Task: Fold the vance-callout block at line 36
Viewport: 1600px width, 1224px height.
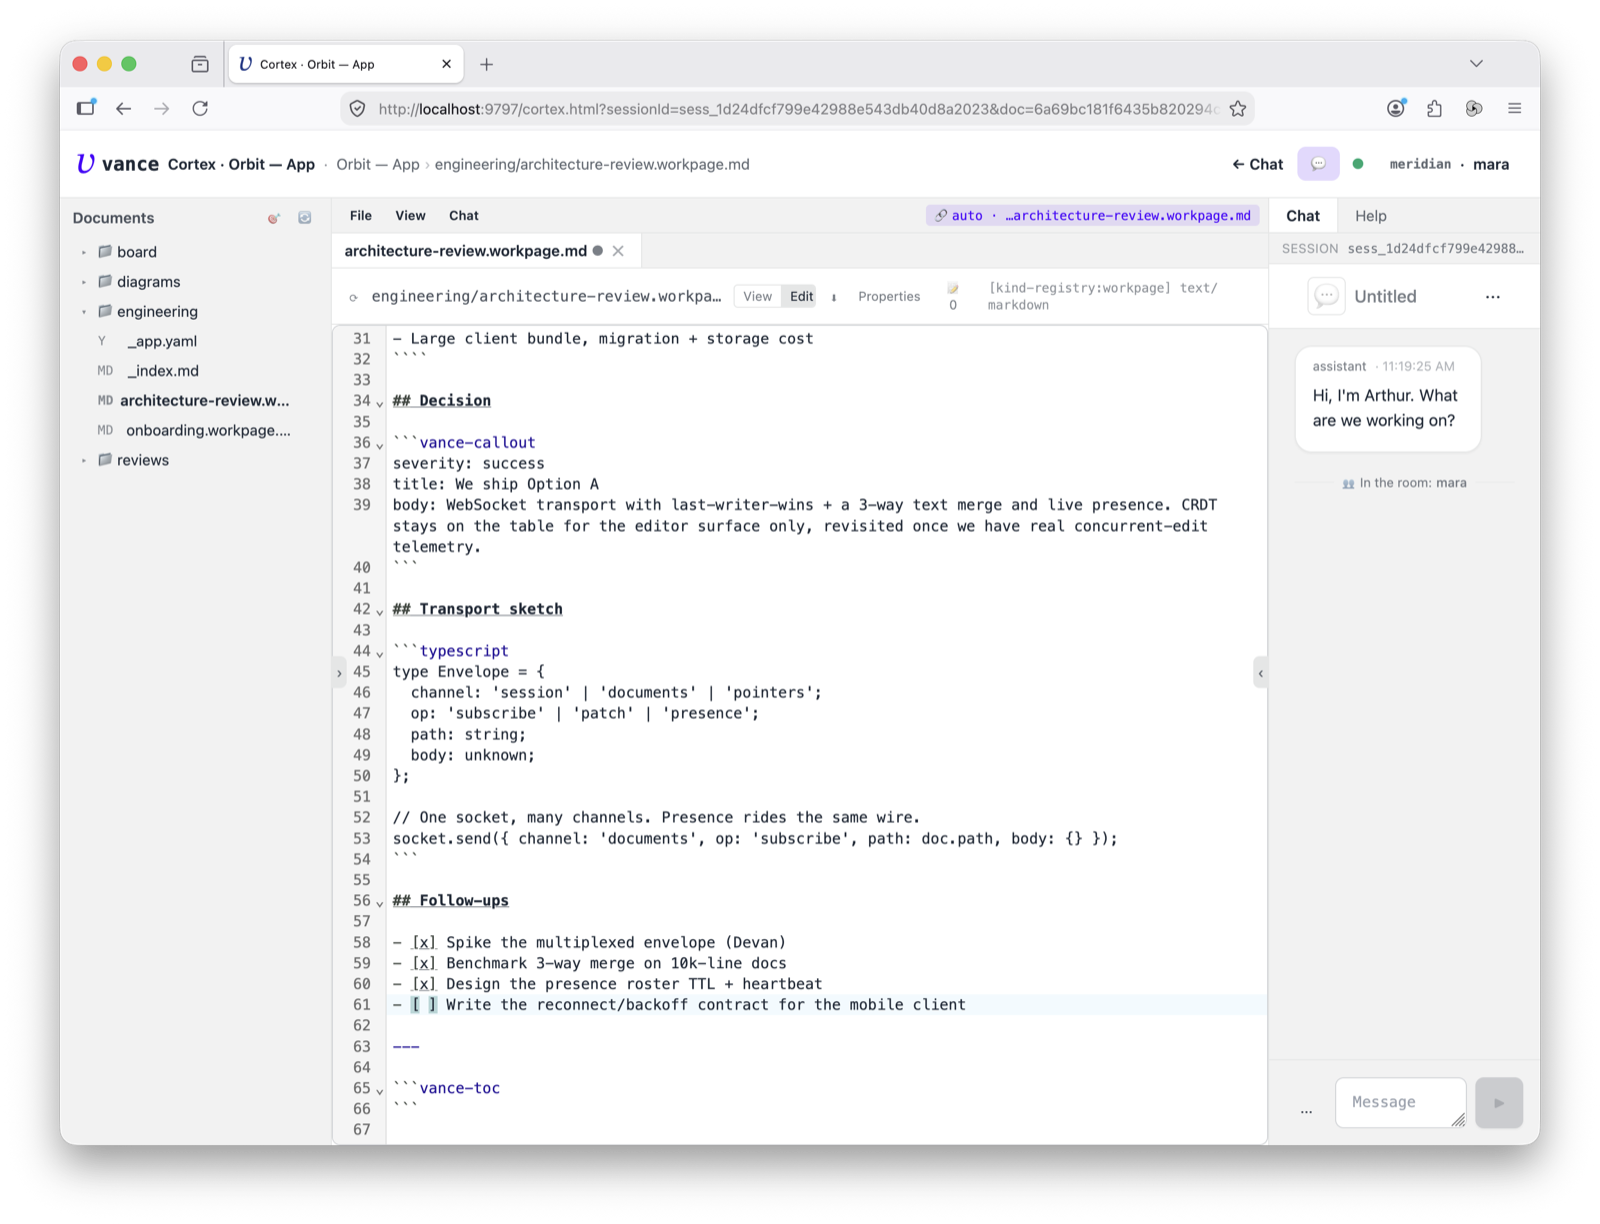Action: coord(380,444)
